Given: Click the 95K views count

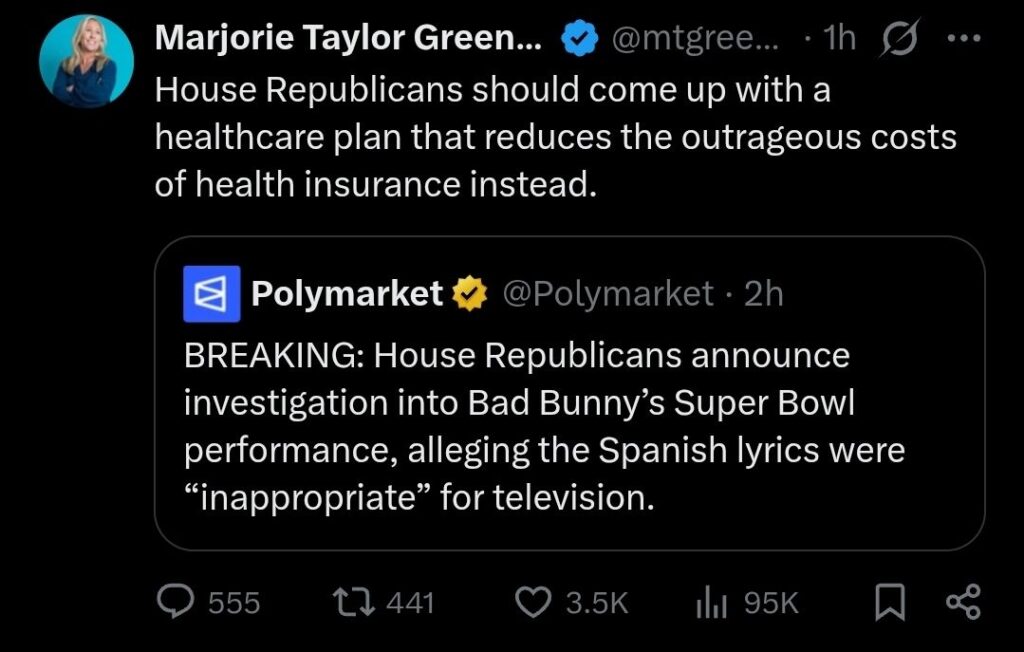Looking at the screenshot, I should [771, 602].
